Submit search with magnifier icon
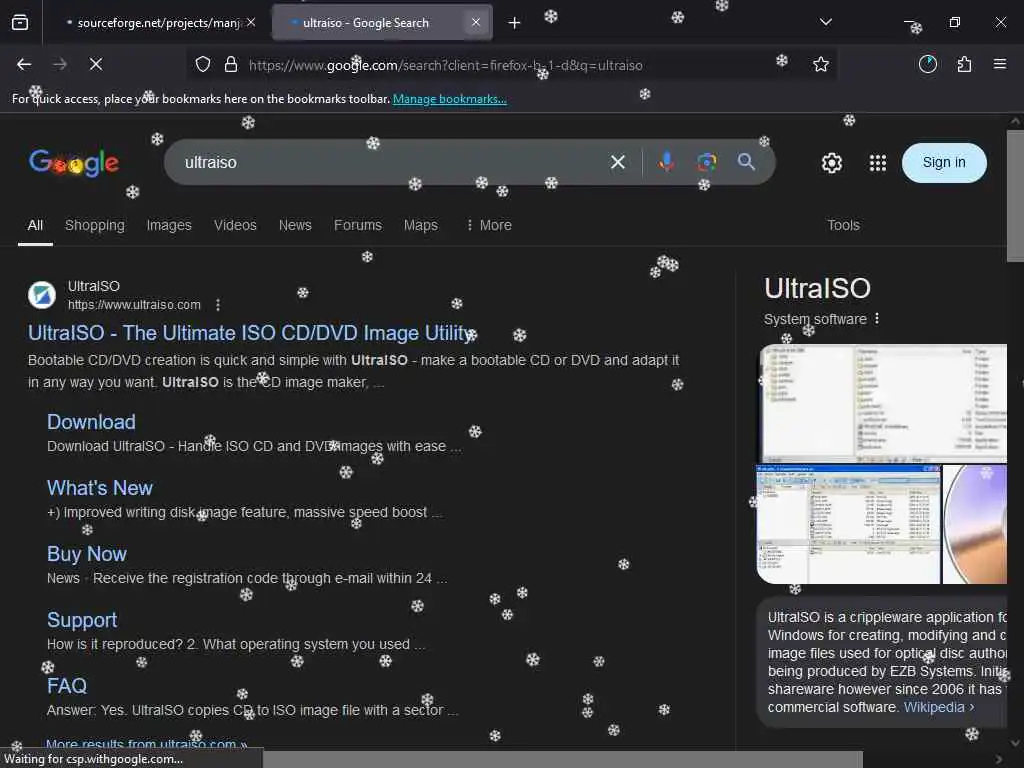Screen dimensions: 1024x768 coord(746,161)
